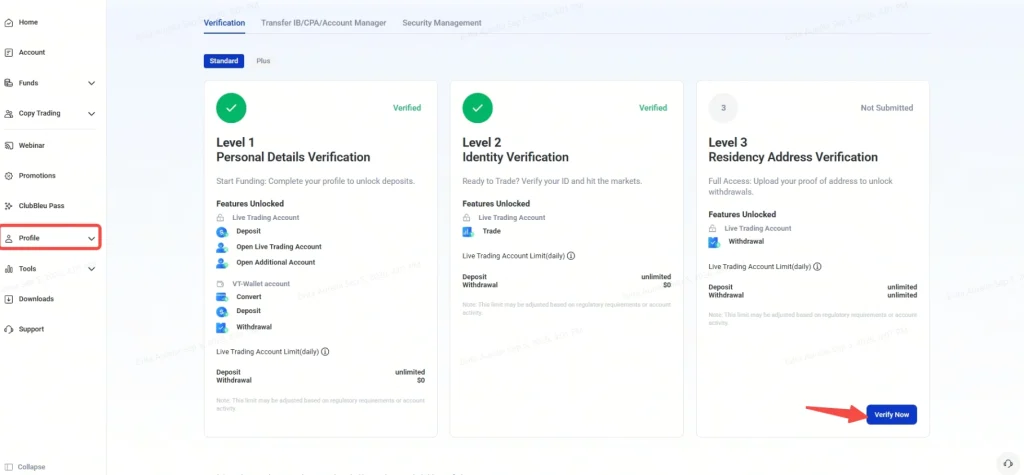Open the Home sidebar icon
The image size is (1024, 475).
tap(8, 22)
